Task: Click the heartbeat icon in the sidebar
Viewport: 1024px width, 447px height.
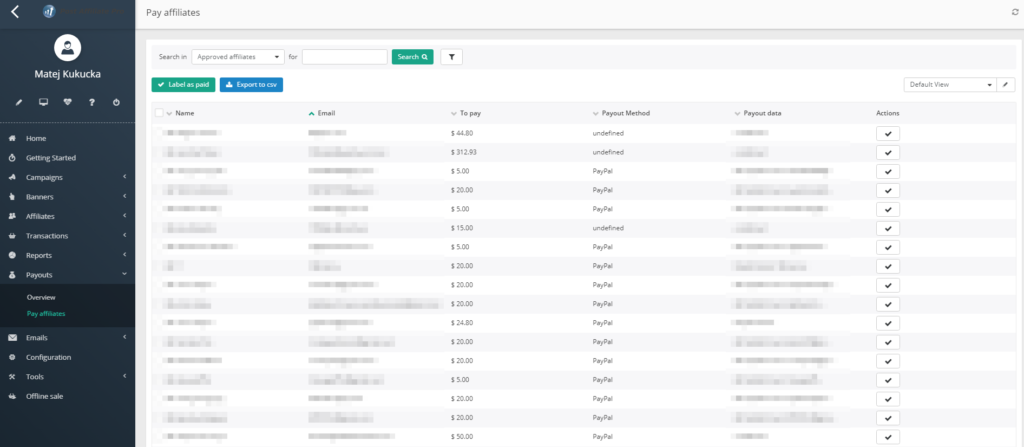Action: pyautogui.click(x=67, y=102)
